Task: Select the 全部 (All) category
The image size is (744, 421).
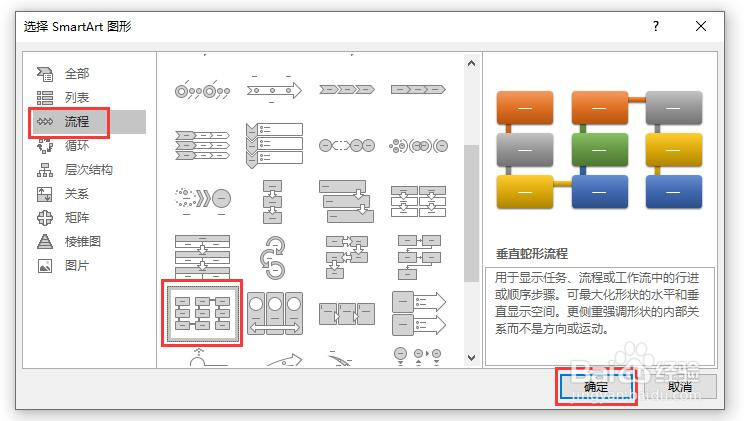Action: [x=76, y=74]
